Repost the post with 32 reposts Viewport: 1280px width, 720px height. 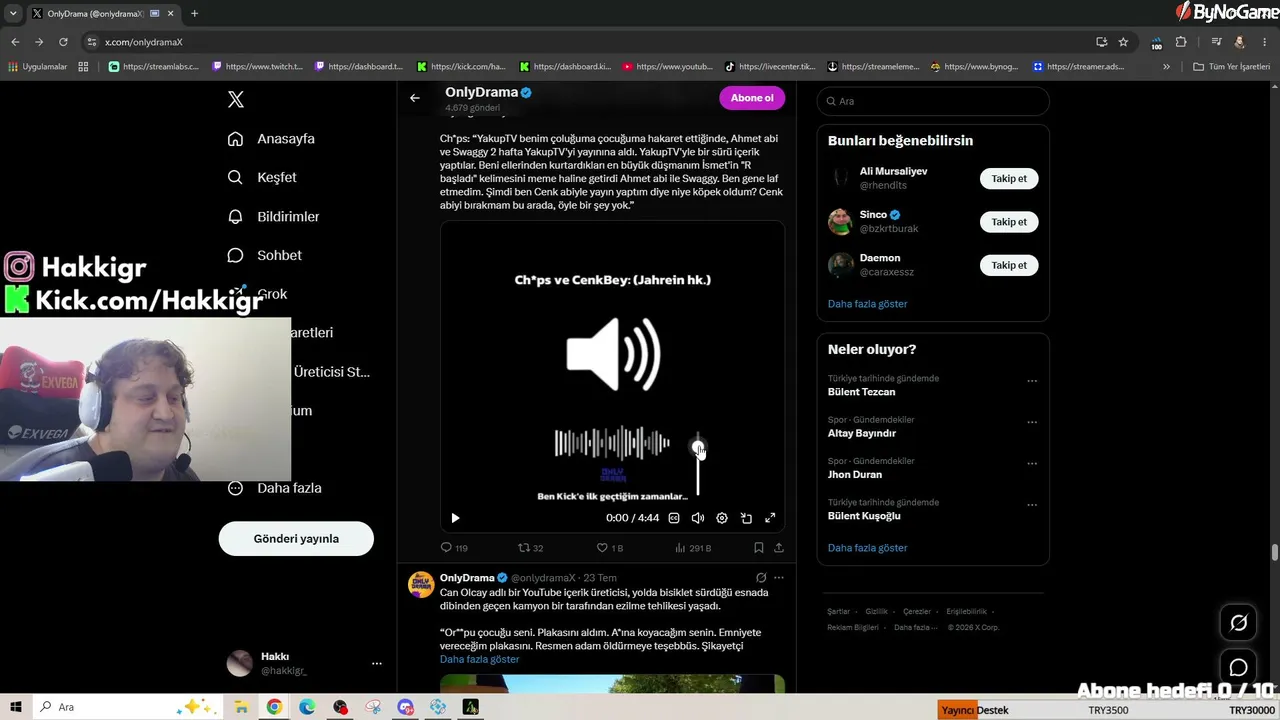(530, 548)
